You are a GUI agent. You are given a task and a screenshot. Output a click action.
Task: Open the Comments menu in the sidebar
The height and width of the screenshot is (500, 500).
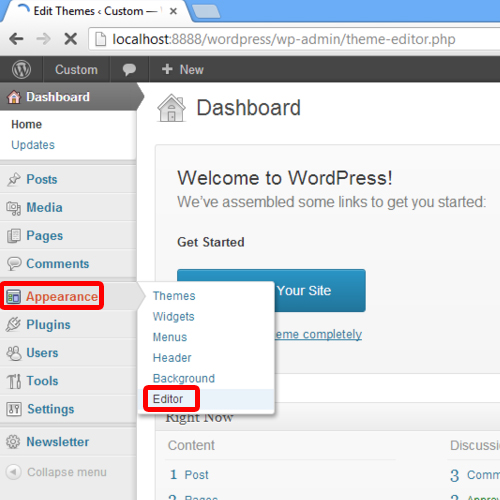click(x=68, y=264)
